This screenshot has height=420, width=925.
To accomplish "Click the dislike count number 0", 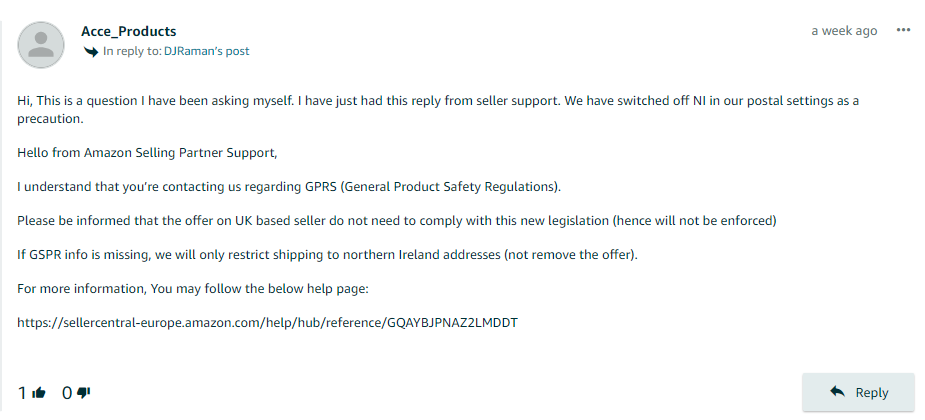I will [67, 393].
